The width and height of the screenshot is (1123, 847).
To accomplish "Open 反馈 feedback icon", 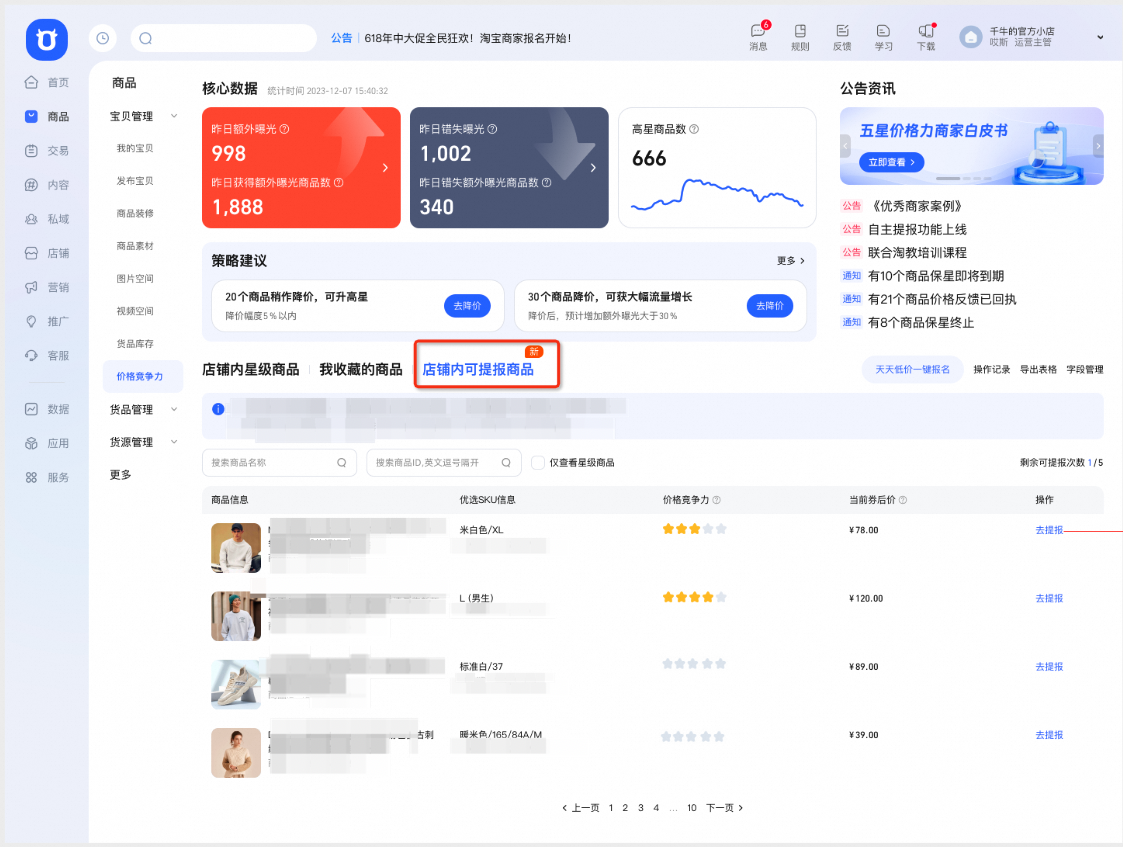I will tap(842, 37).
